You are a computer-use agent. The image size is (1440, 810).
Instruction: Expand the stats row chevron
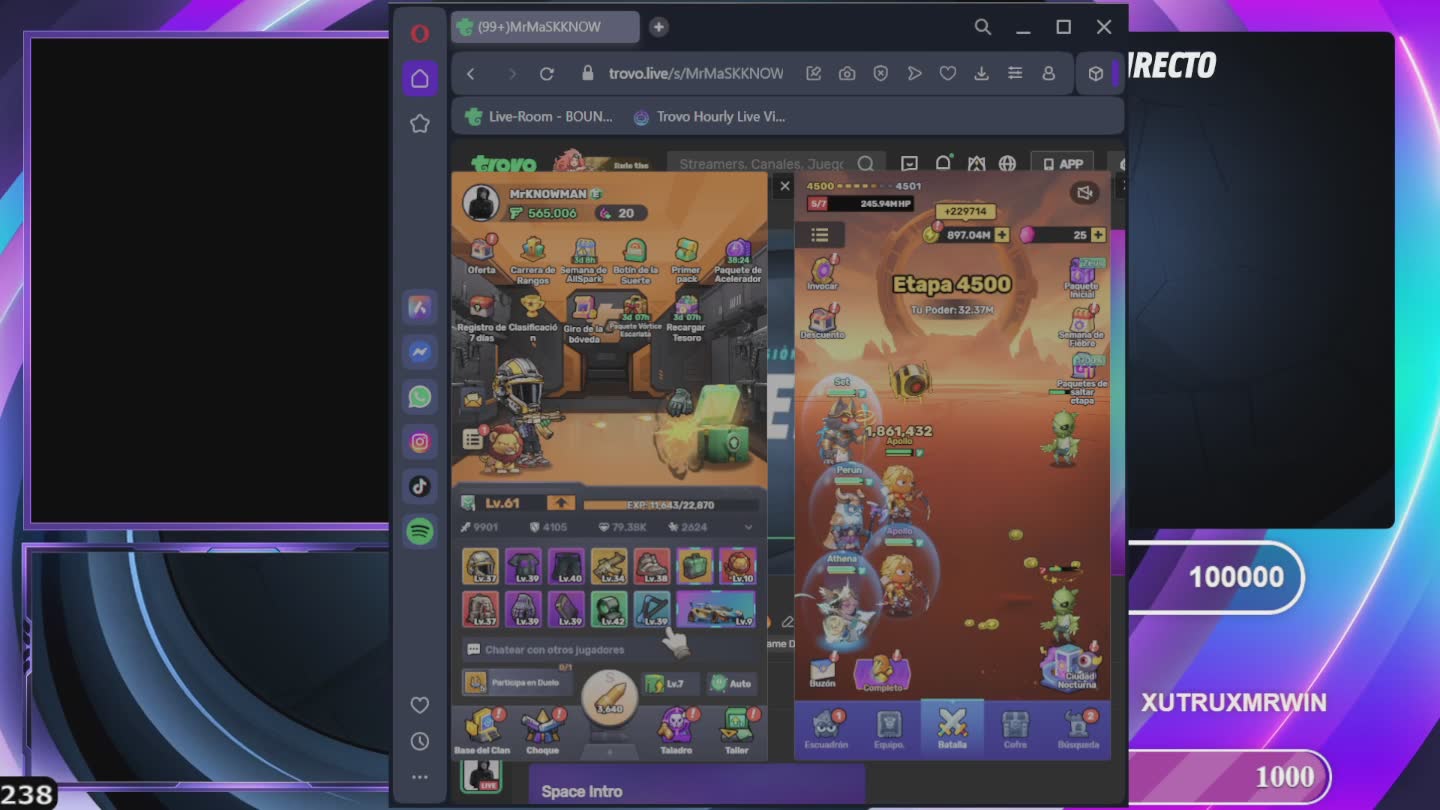pyautogui.click(x=748, y=527)
